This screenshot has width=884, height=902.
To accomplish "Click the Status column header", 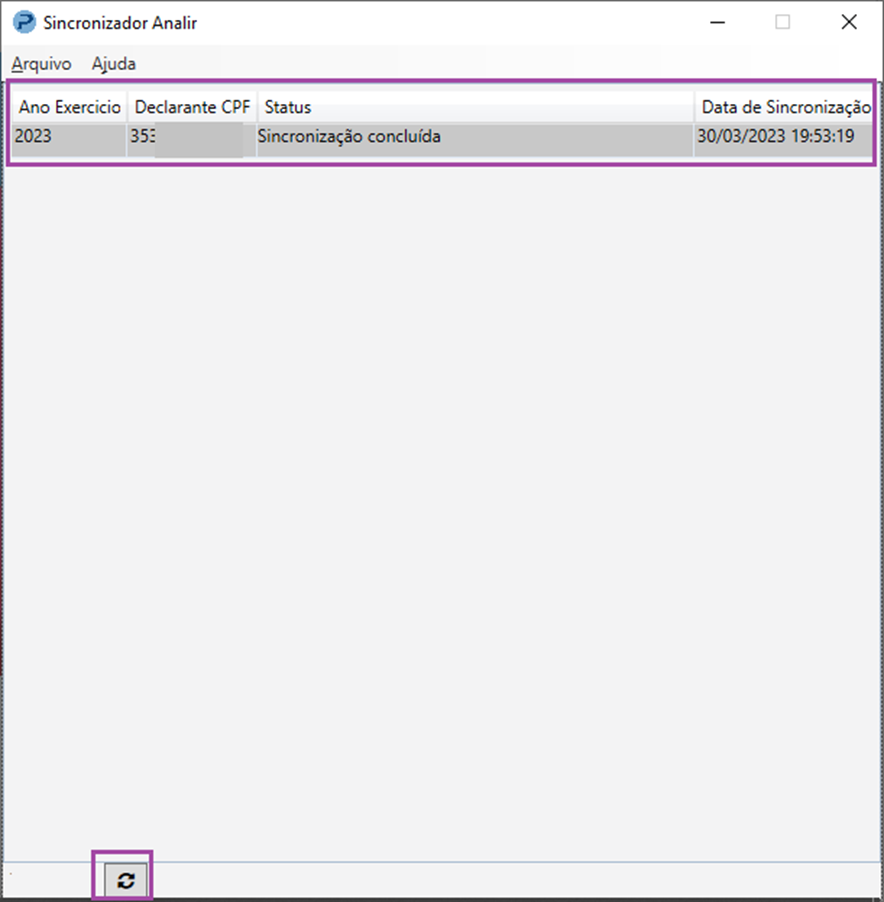I will point(476,107).
